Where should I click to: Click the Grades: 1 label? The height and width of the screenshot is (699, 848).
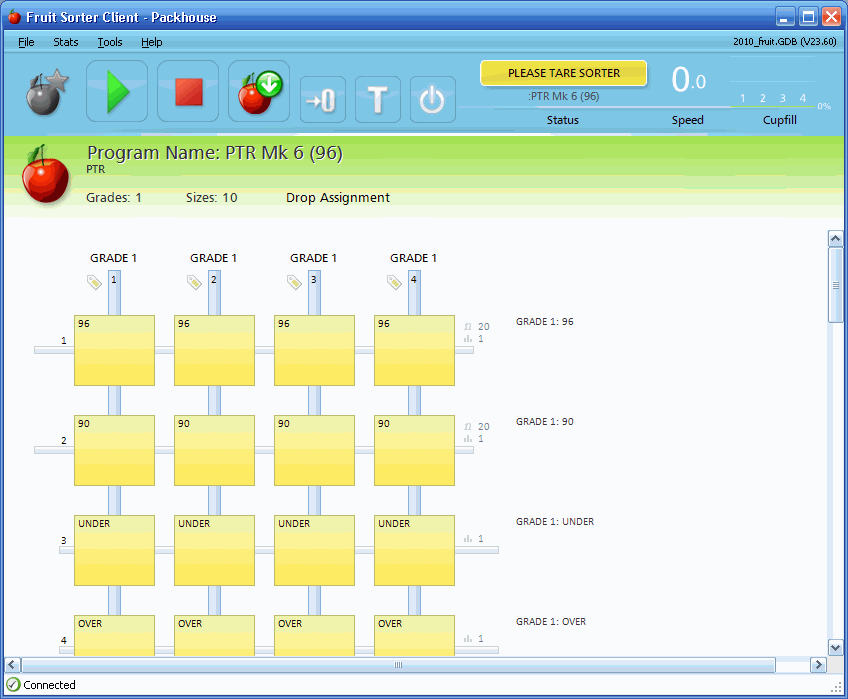coord(114,198)
